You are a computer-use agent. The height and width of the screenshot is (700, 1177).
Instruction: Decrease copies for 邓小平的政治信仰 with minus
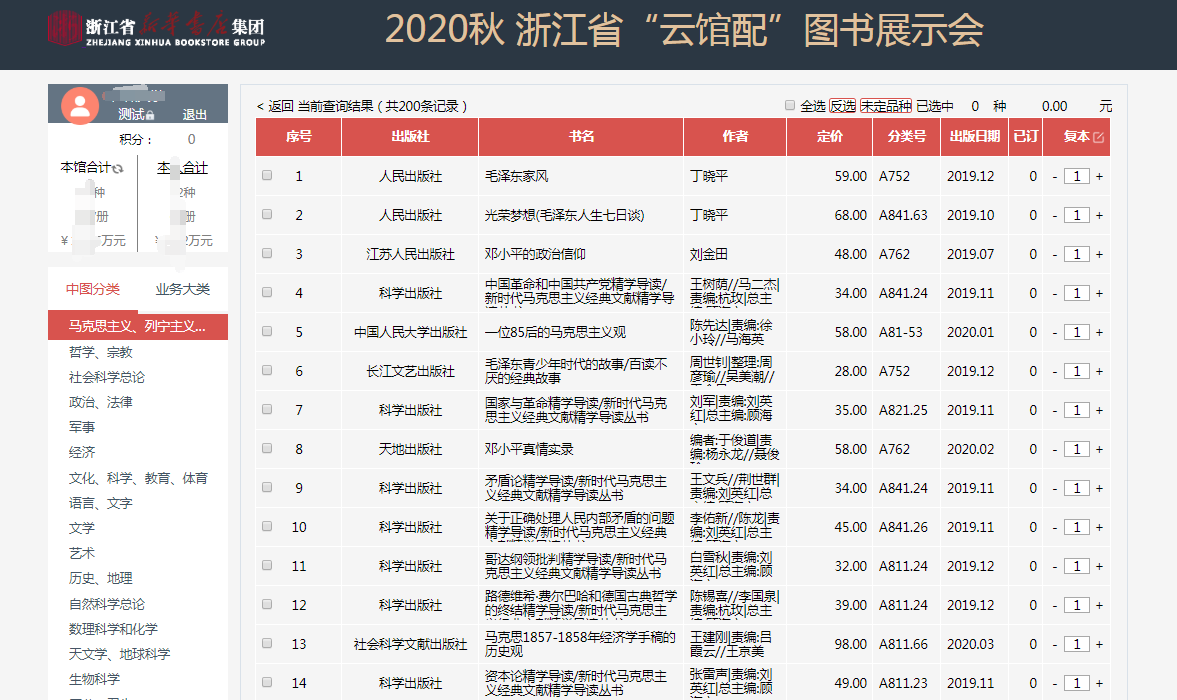[1054, 254]
